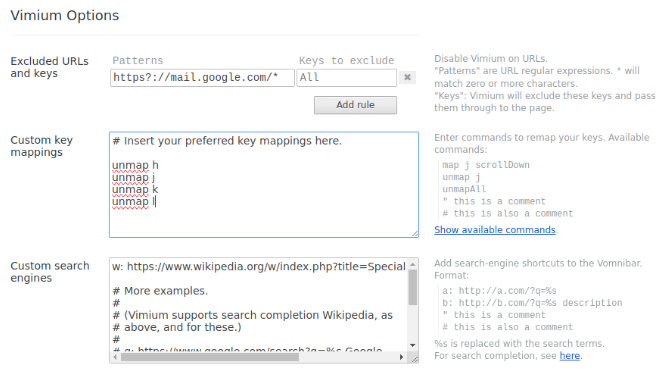Click the 'Excluded URLs and keys' label
The image size is (671, 377).
pyautogui.click(x=50, y=67)
